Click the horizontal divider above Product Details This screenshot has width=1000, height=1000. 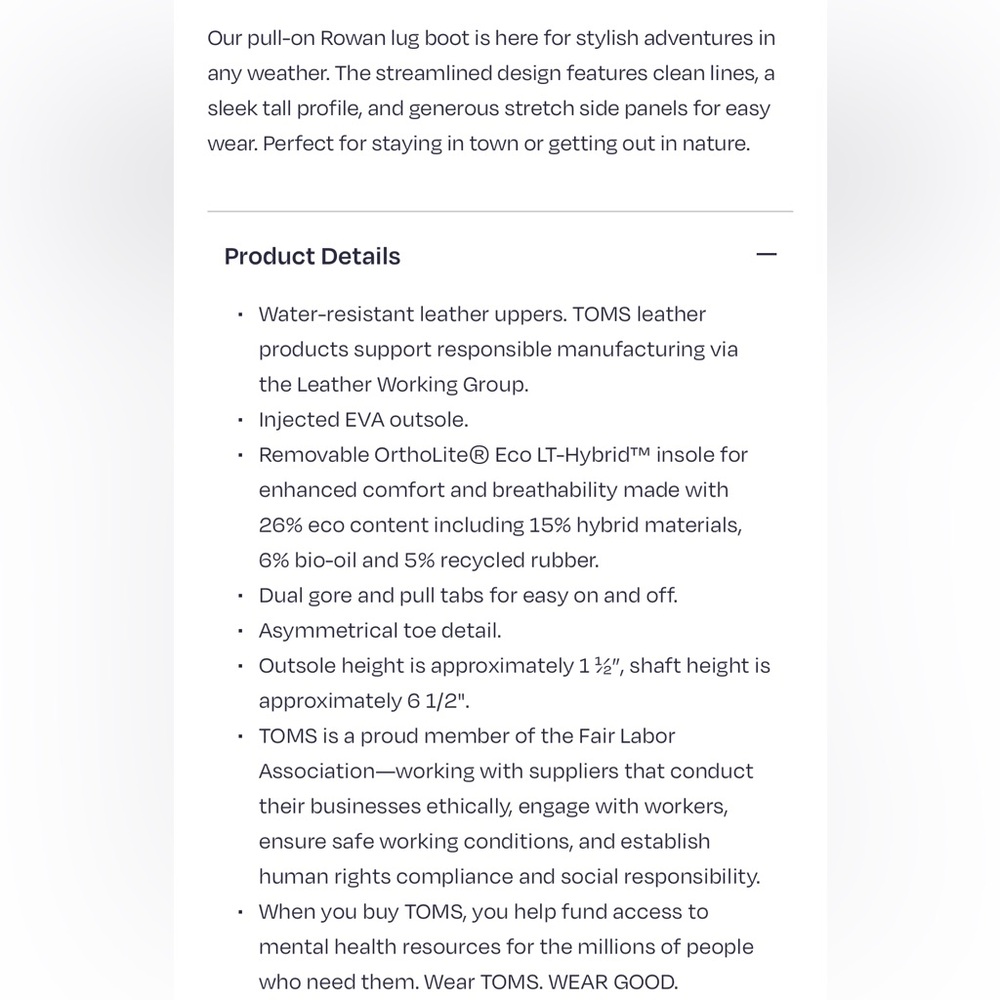click(500, 211)
